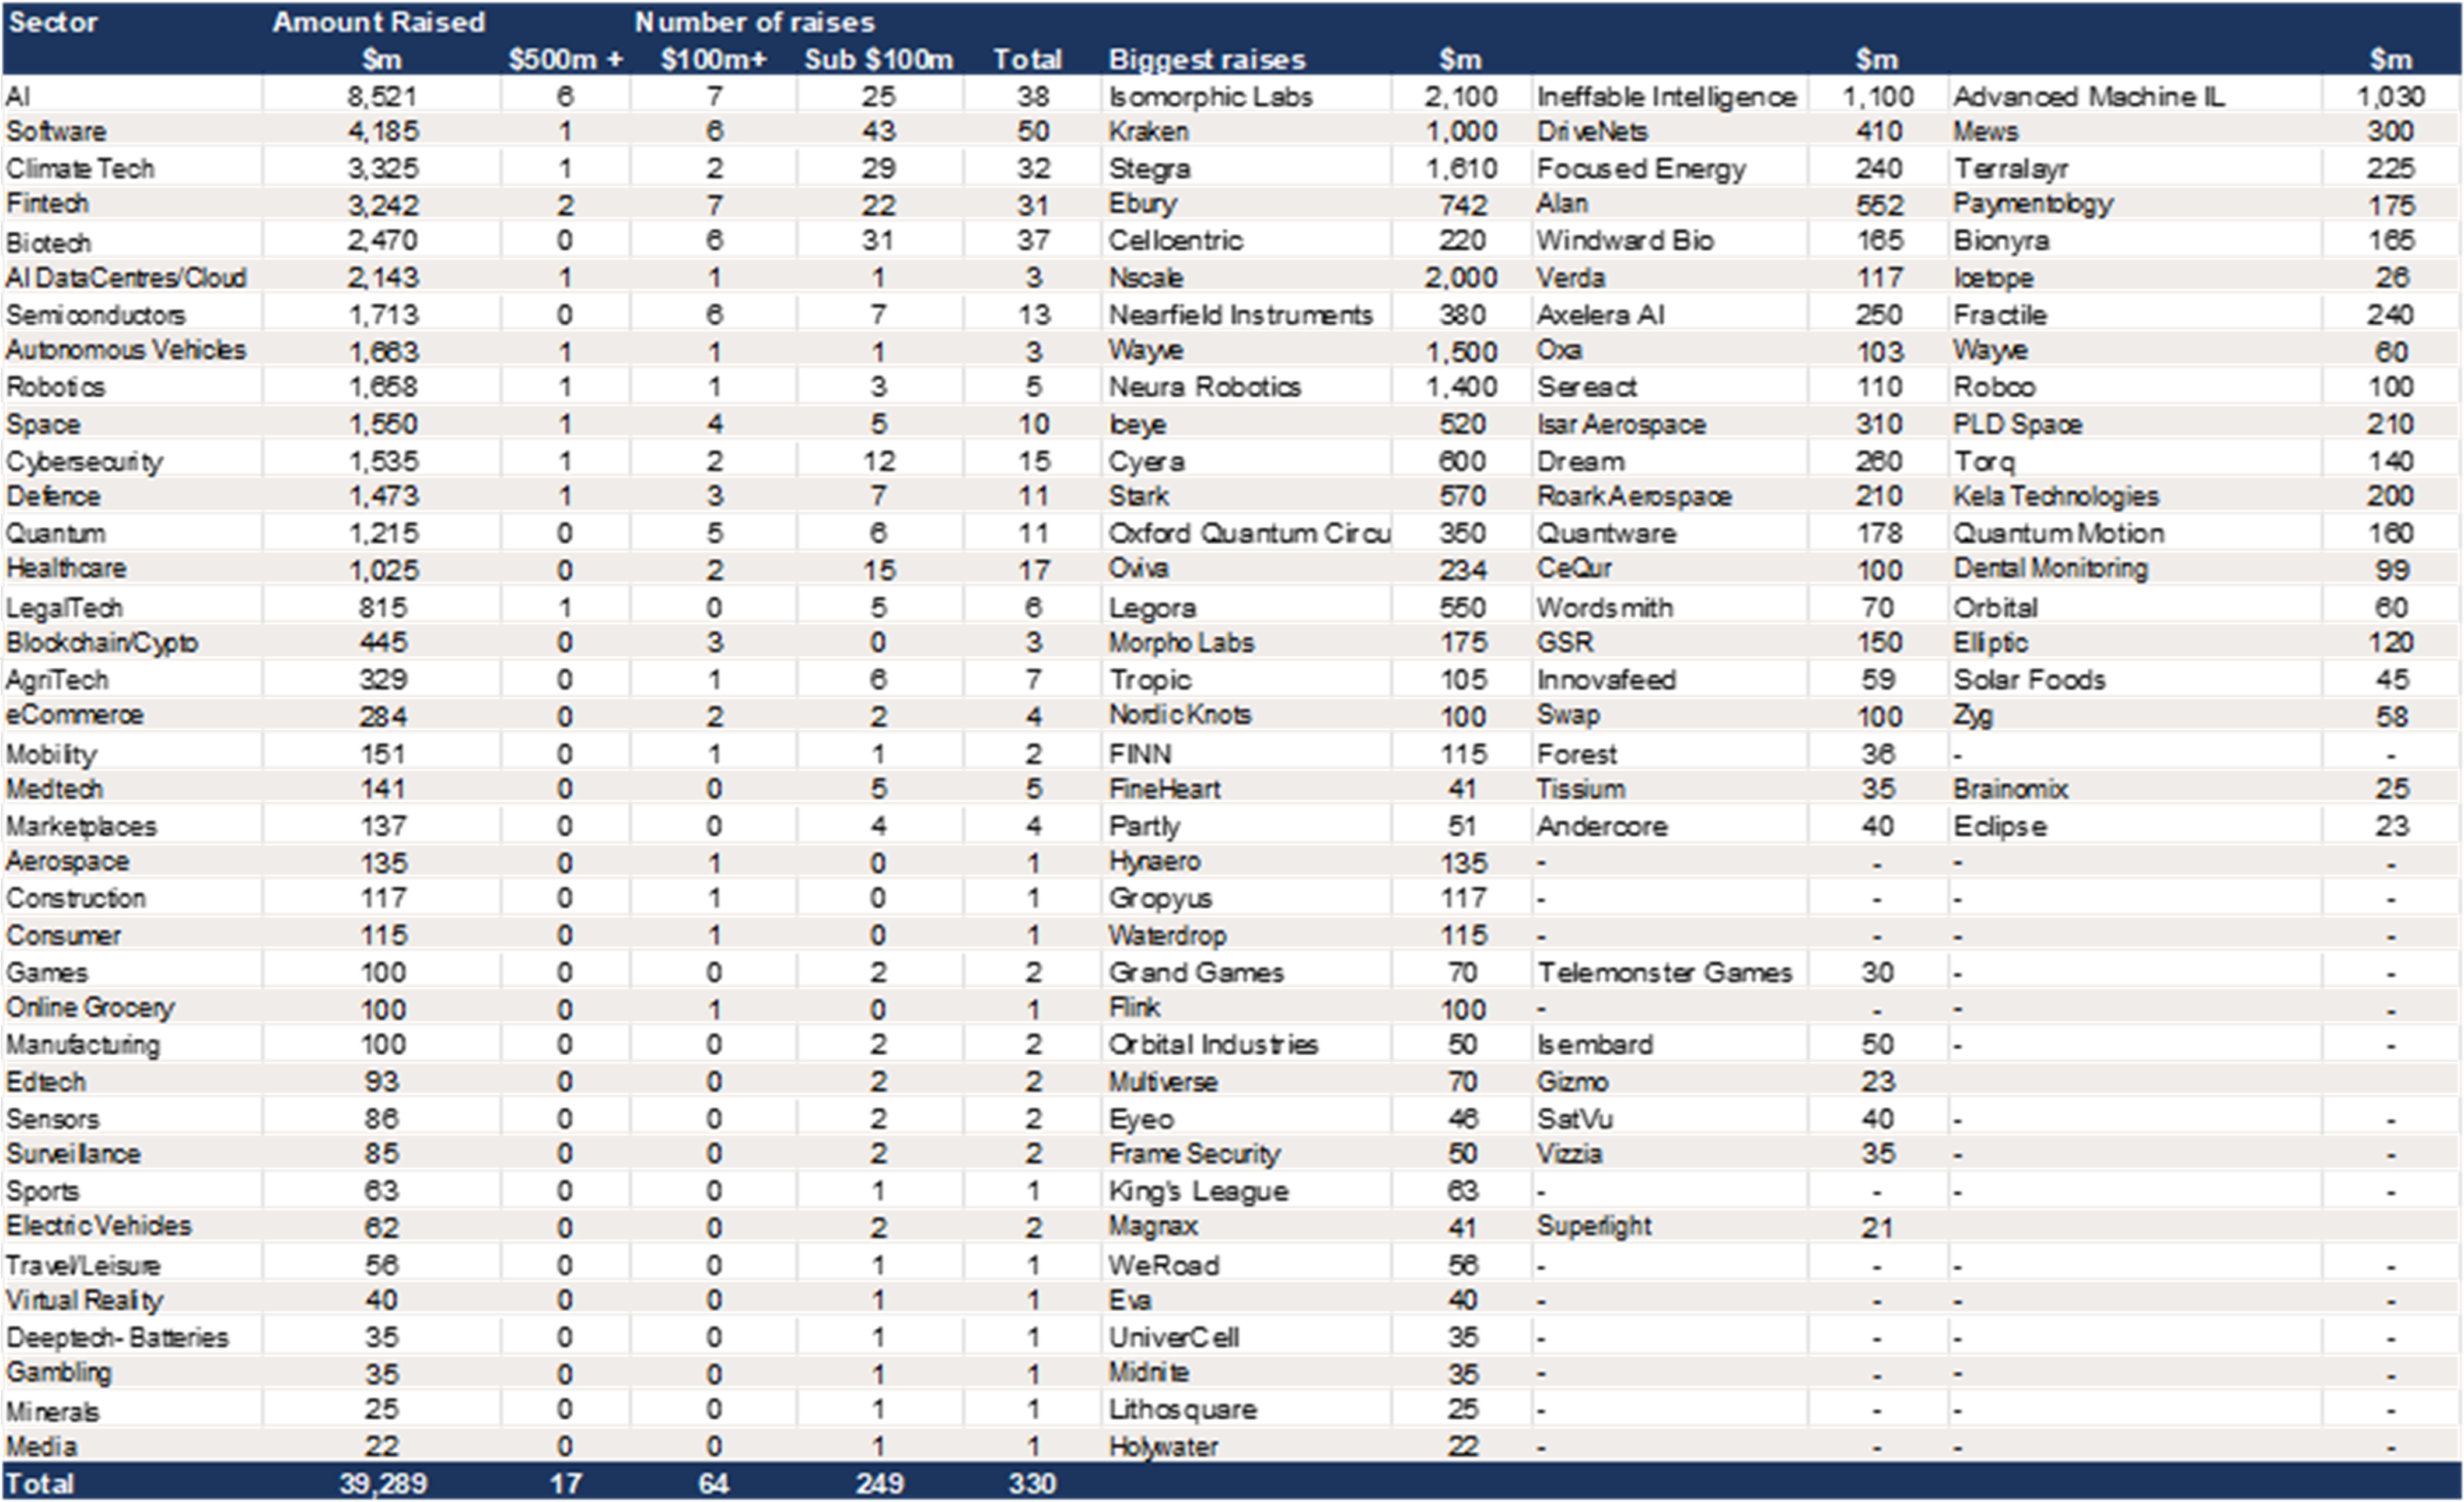The height and width of the screenshot is (1502, 2464).
Task: Click the 'Online Grocery' sector cell
Action: (x=90, y=1007)
